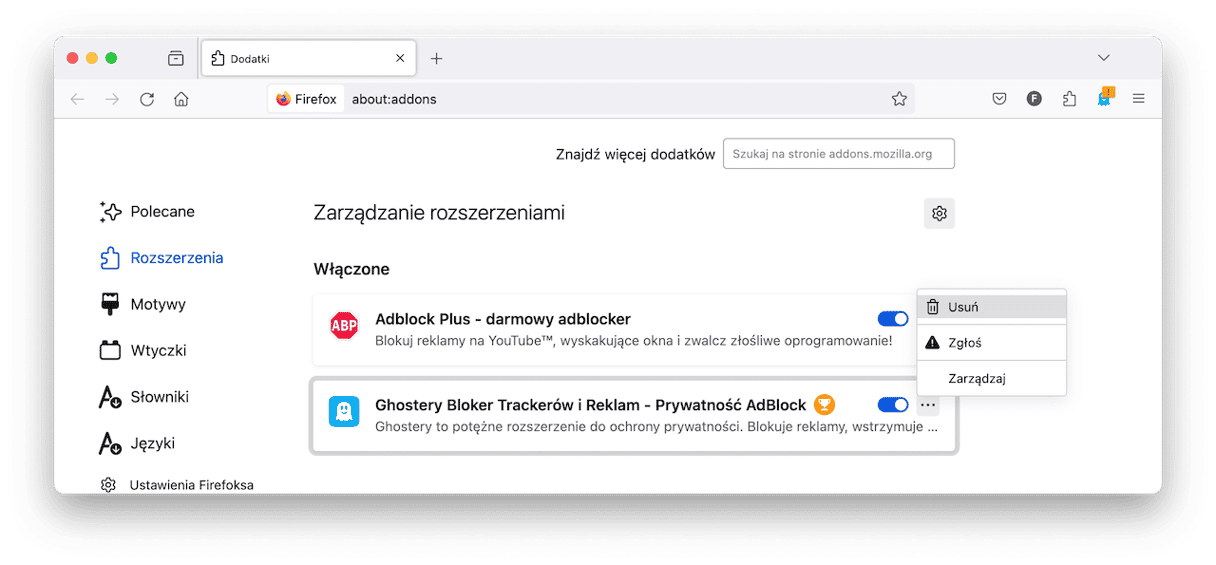Select the Dodatki browser tab
1216x565 pixels.
[x=309, y=59]
